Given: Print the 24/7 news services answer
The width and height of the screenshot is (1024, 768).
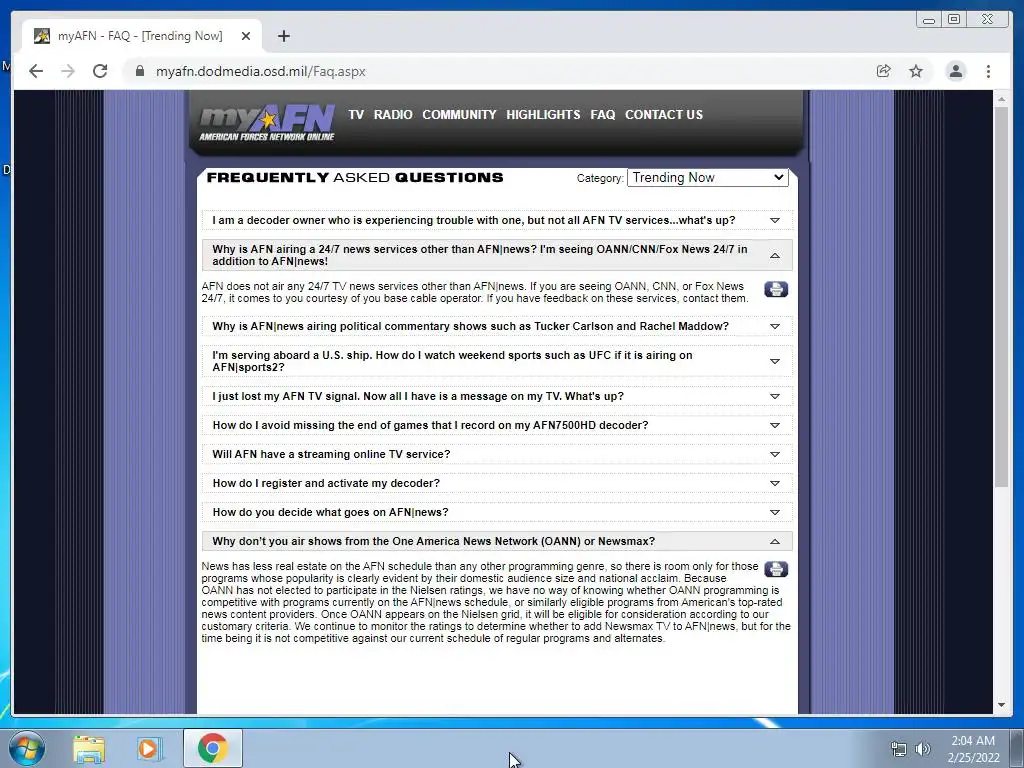Looking at the screenshot, I should point(776,289).
